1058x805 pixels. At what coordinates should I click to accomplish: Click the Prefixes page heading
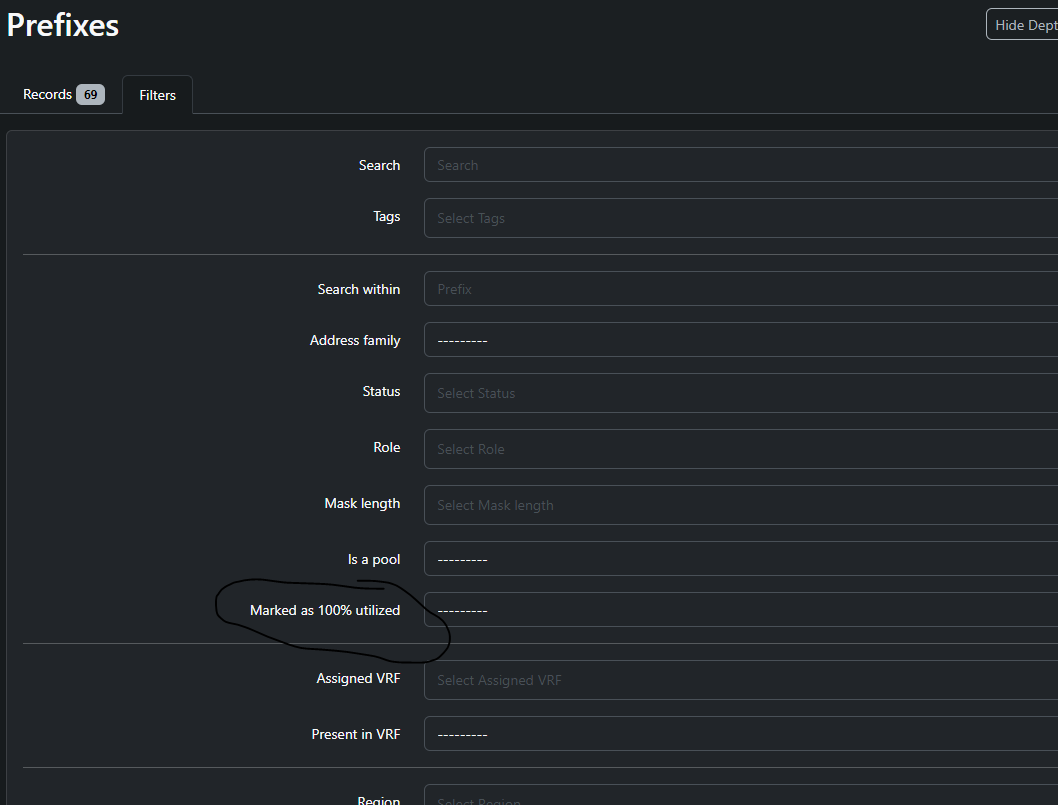click(x=62, y=25)
